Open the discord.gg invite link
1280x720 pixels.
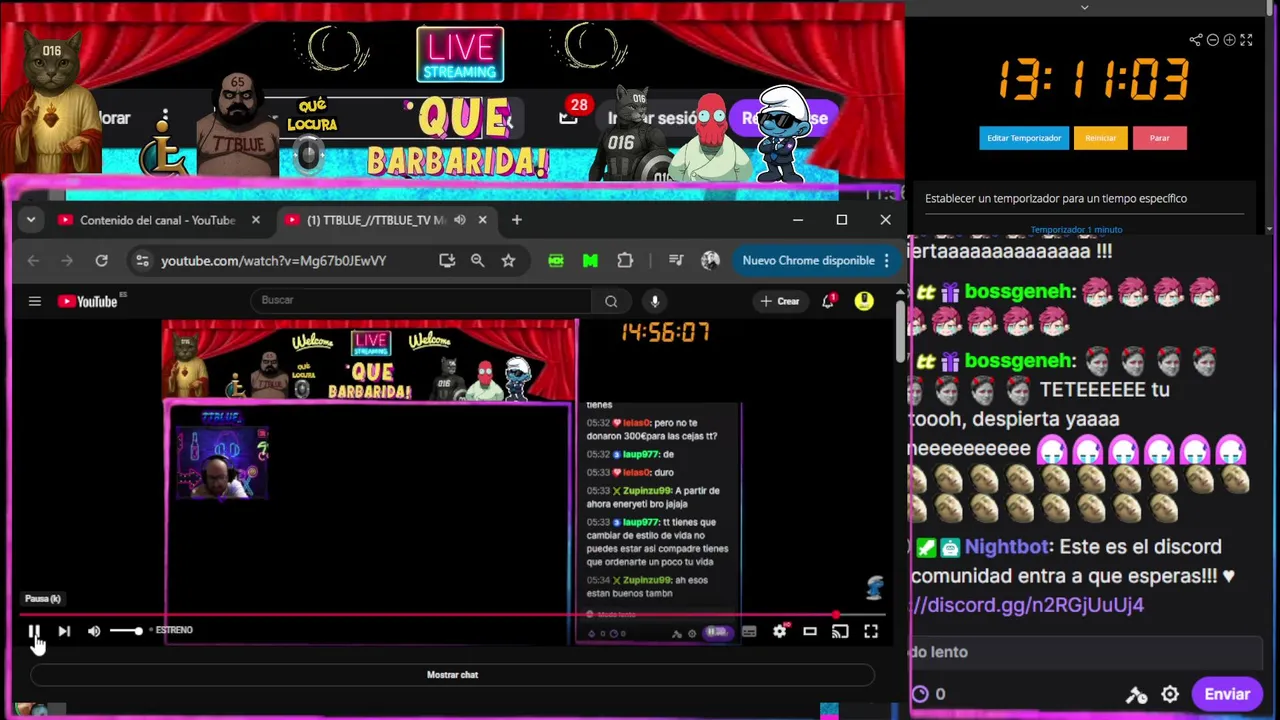coord(1027,605)
